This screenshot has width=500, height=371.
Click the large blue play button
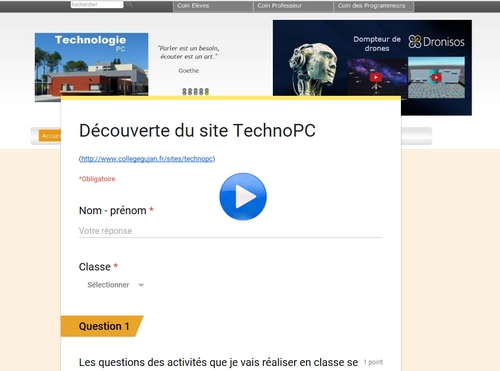point(243,196)
